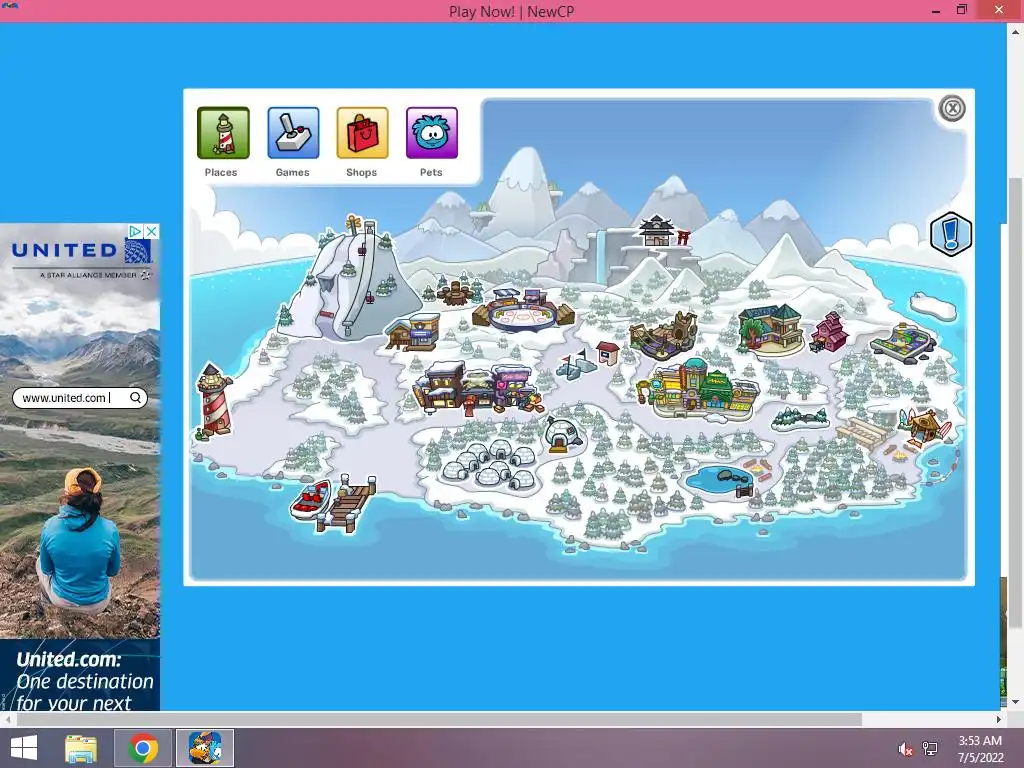Open Google Chrome from taskbar
Image resolution: width=1024 pixels, height=768 pixels.
tap(143, 748)
